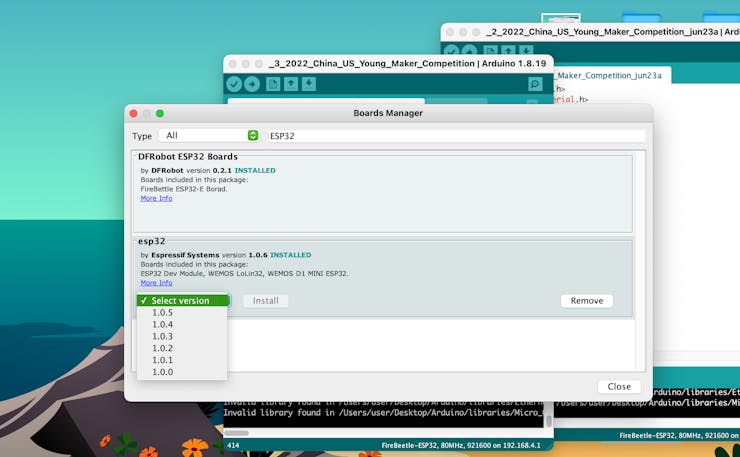Image resolution: width=740 pixels, height=457 pixels.
Task: Click the esp32 package title
Action: click(x=151, y=241)
